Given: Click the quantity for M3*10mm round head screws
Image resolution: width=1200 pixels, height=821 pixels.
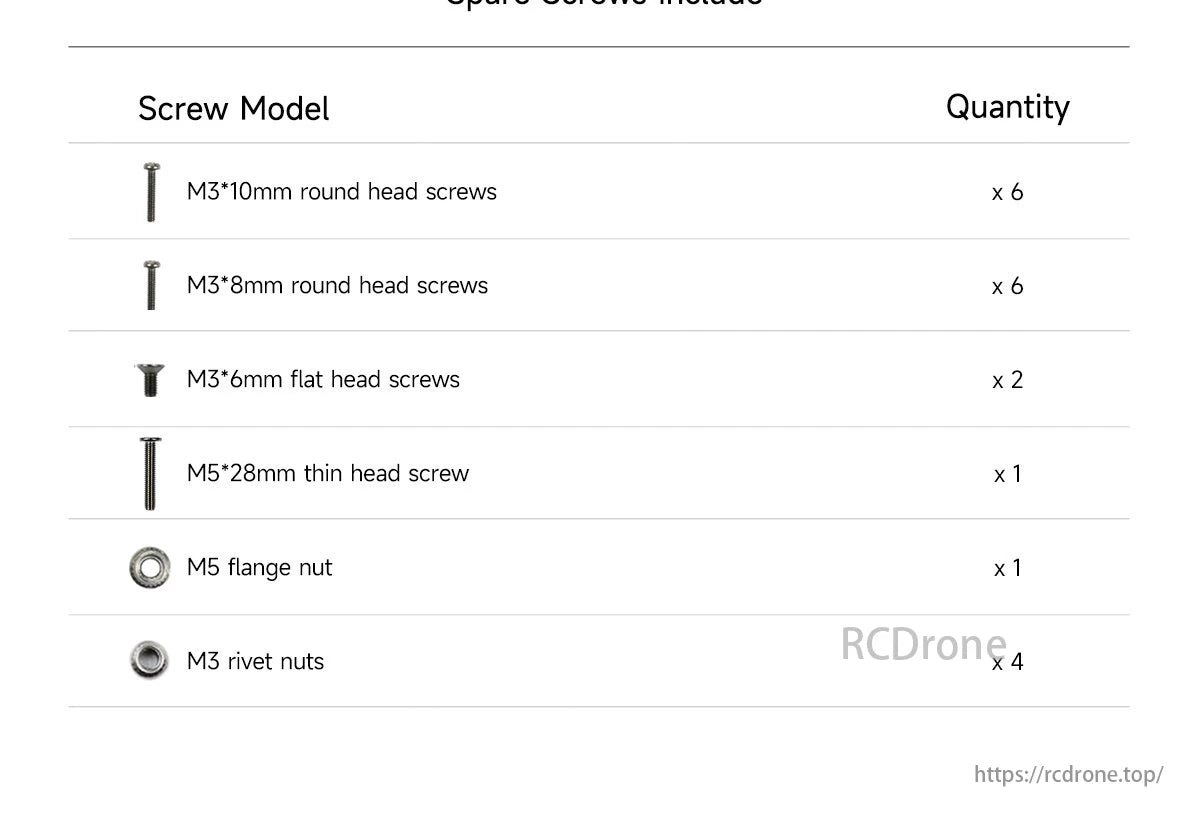Looking at the screenshot, I should point(1007,192).
